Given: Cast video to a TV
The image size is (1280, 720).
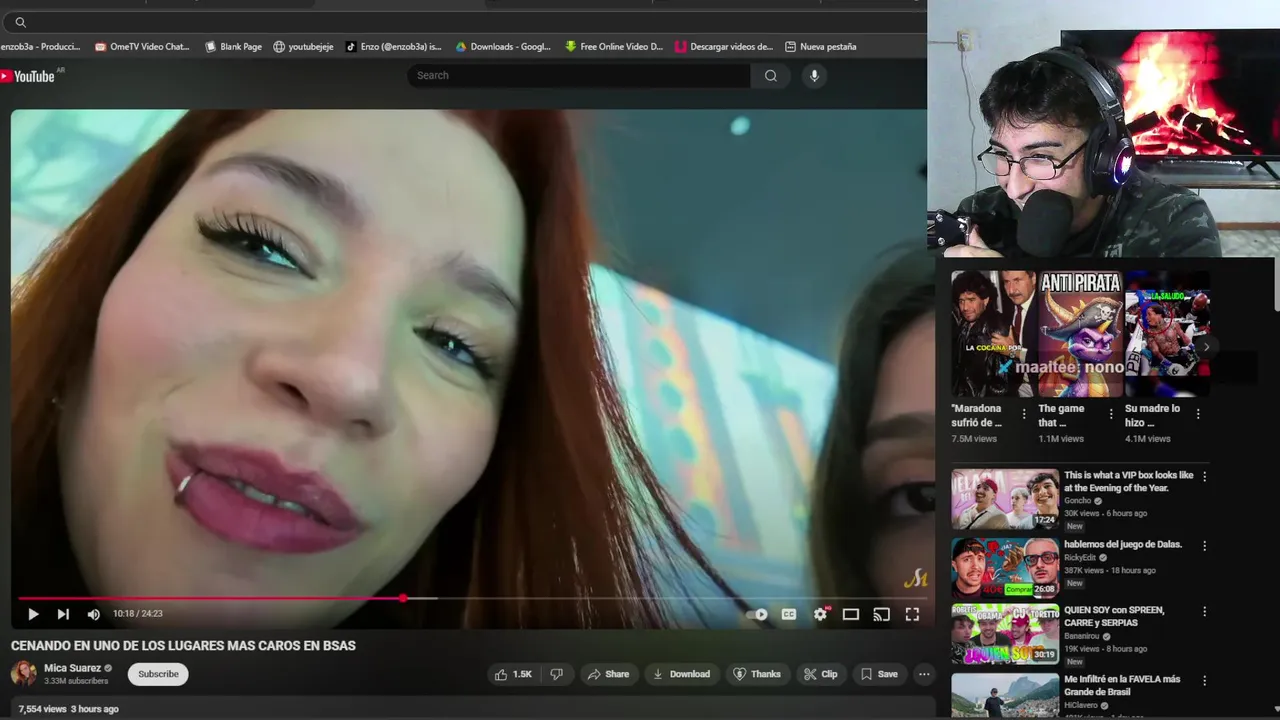Looking at the screenshot, I should pos(881,614).
